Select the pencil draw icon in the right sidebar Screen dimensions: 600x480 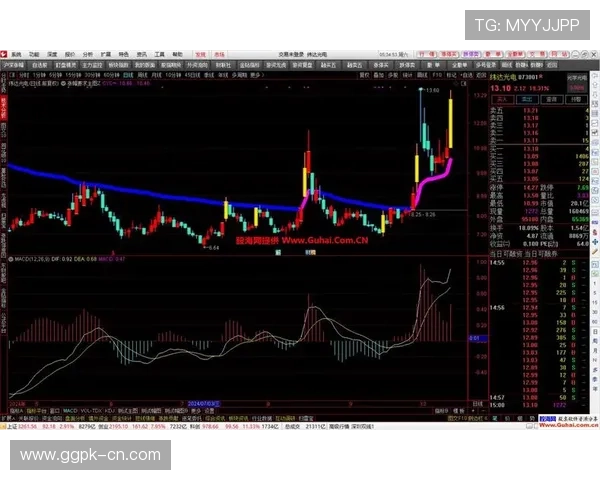(x=595, y=251)
